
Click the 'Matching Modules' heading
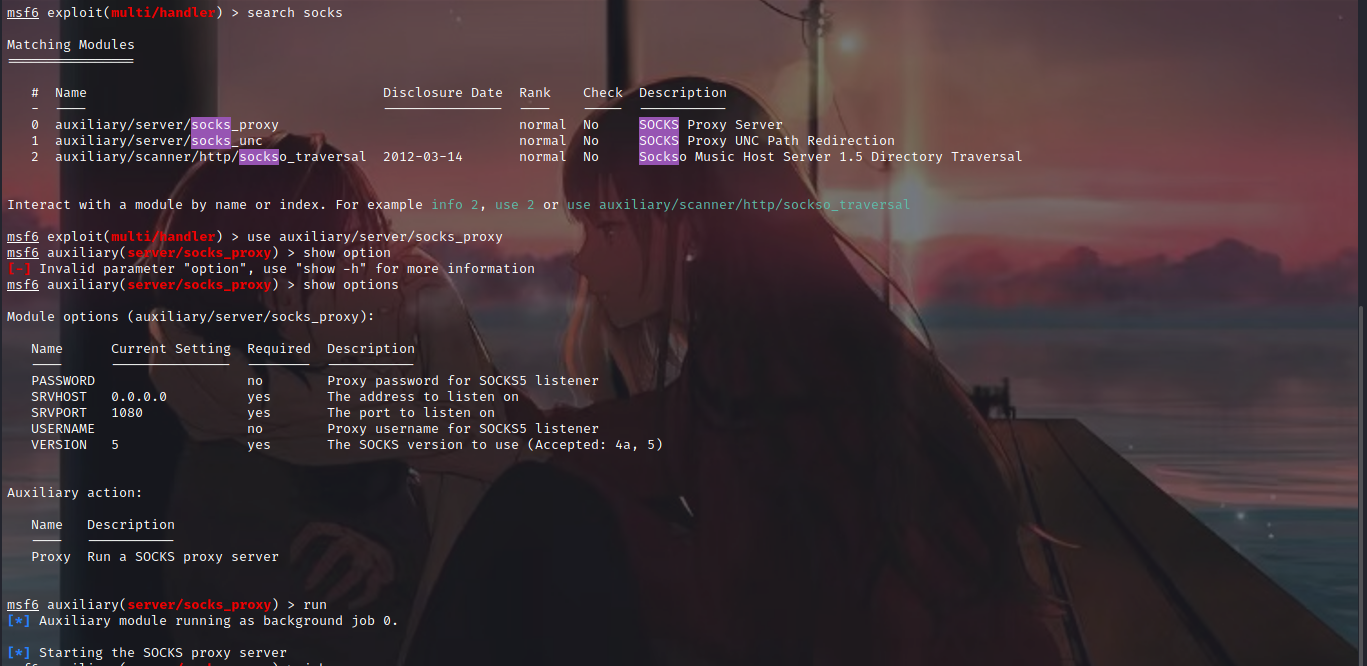71,45
